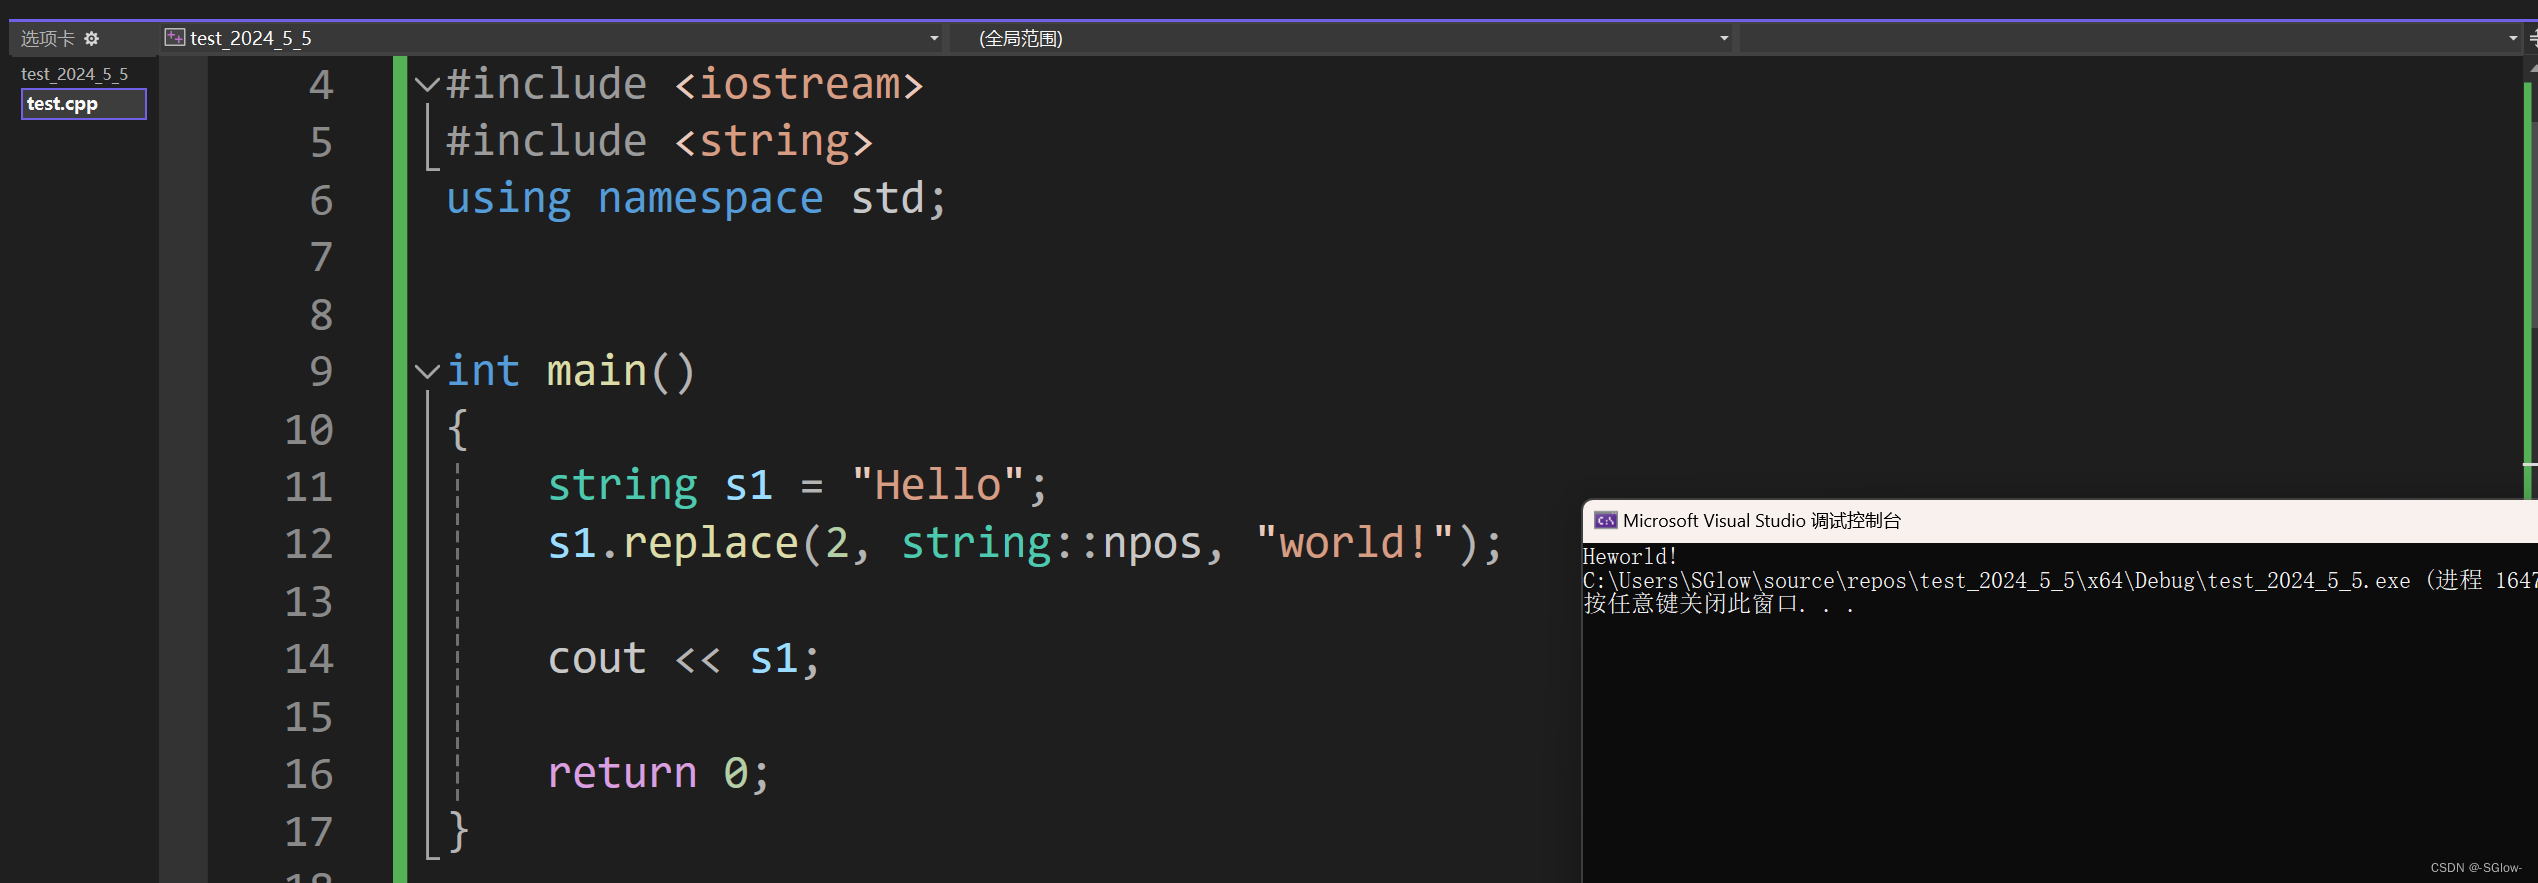2538x883 pixels.
Task: Click the debug console window icon
Action: [1606, 520]
